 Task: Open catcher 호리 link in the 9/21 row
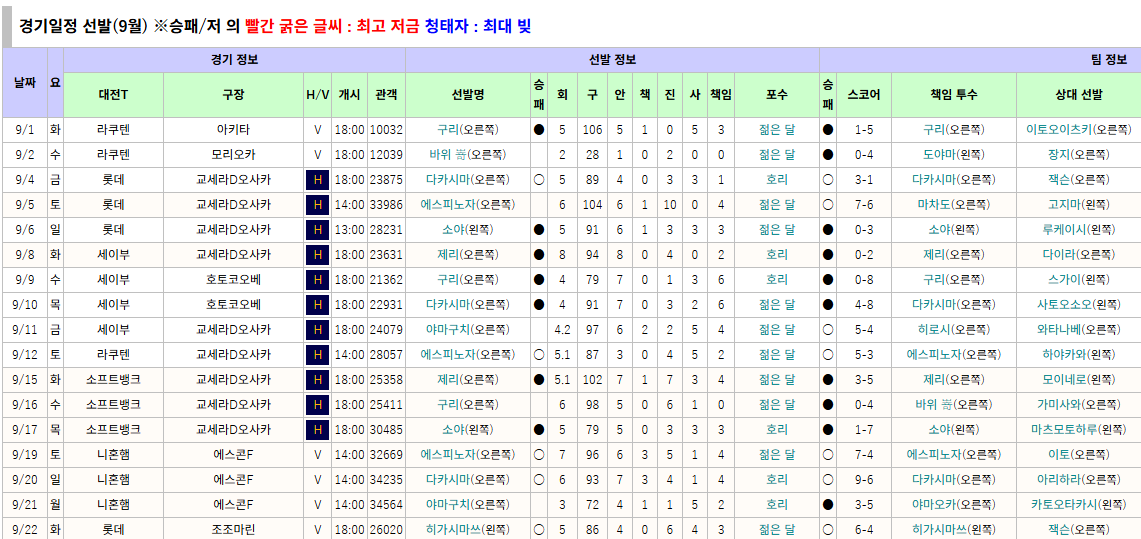pos(776,505)
